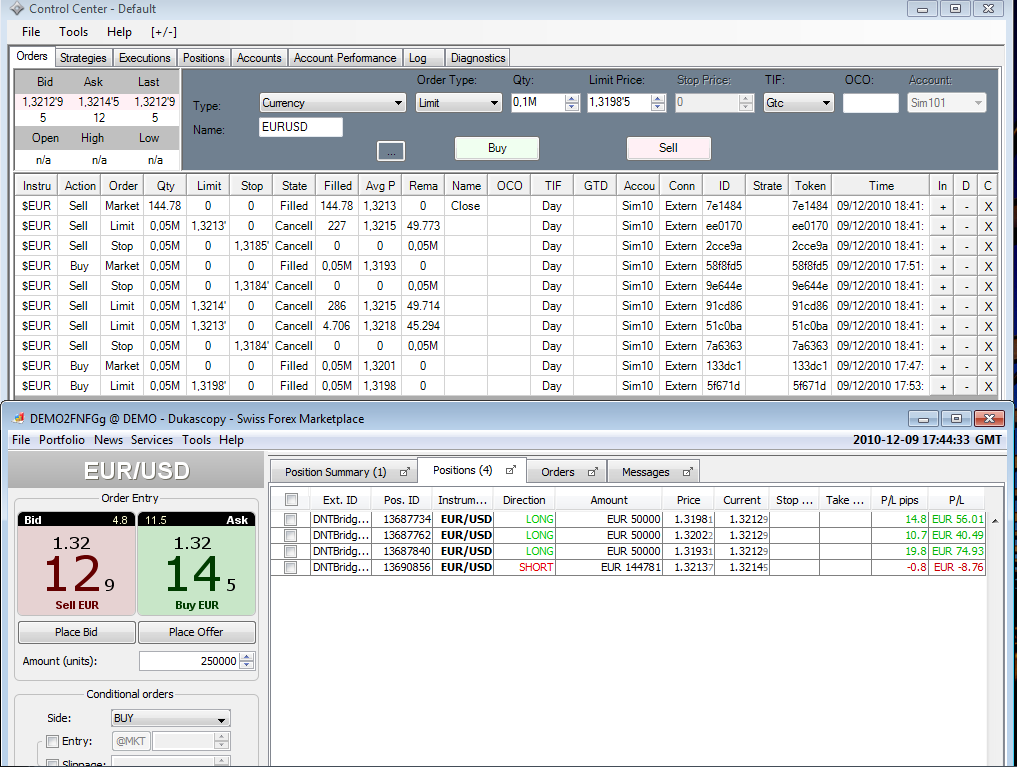
Task: Detach the Position Summary tab via its pop-out icon
Action: coord(405,472)
